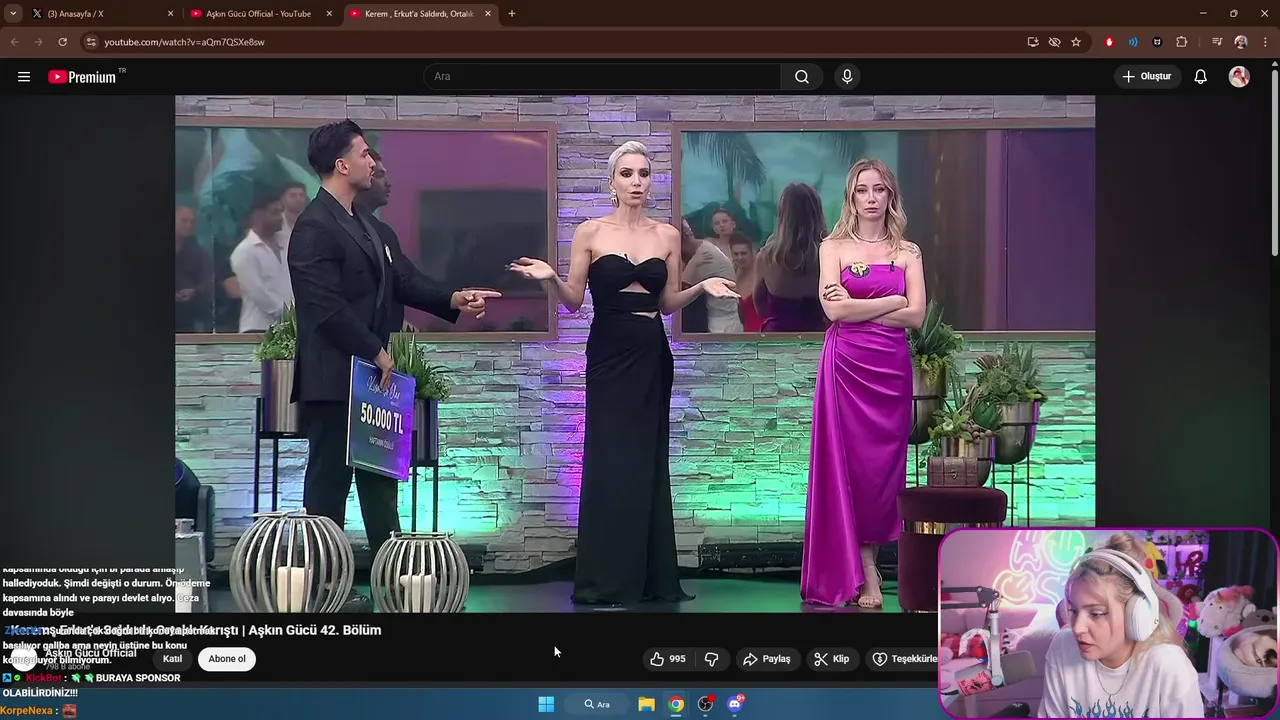Image resolution: width=1280 pixels, height=720 pixels.
Task: Close the active Kerem video tab
Action: (488, 14)
